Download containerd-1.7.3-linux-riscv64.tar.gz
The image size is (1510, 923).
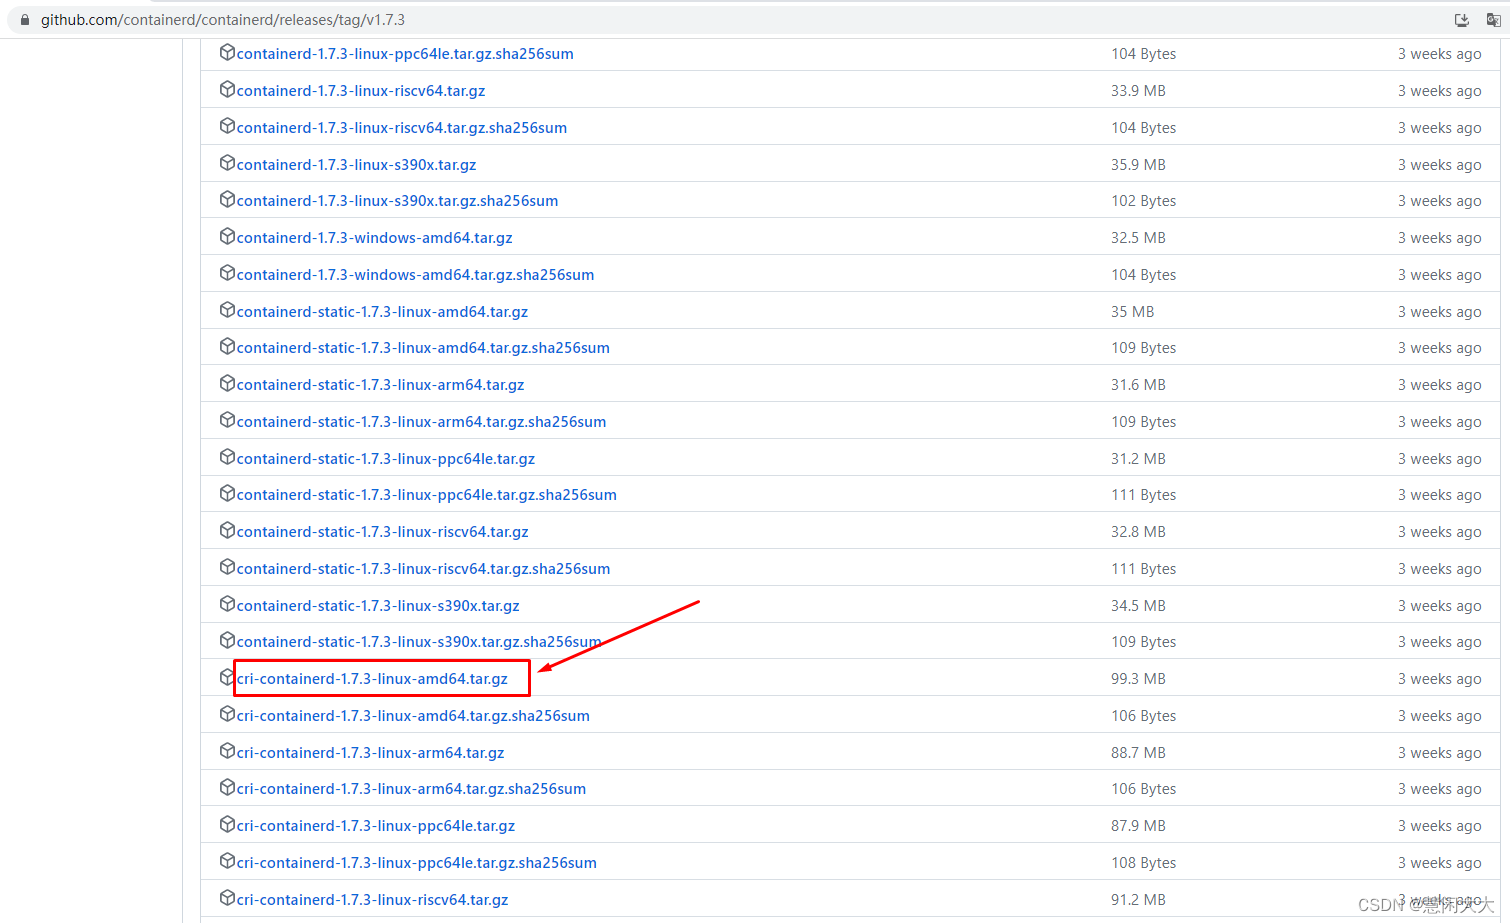pos(361,91)
